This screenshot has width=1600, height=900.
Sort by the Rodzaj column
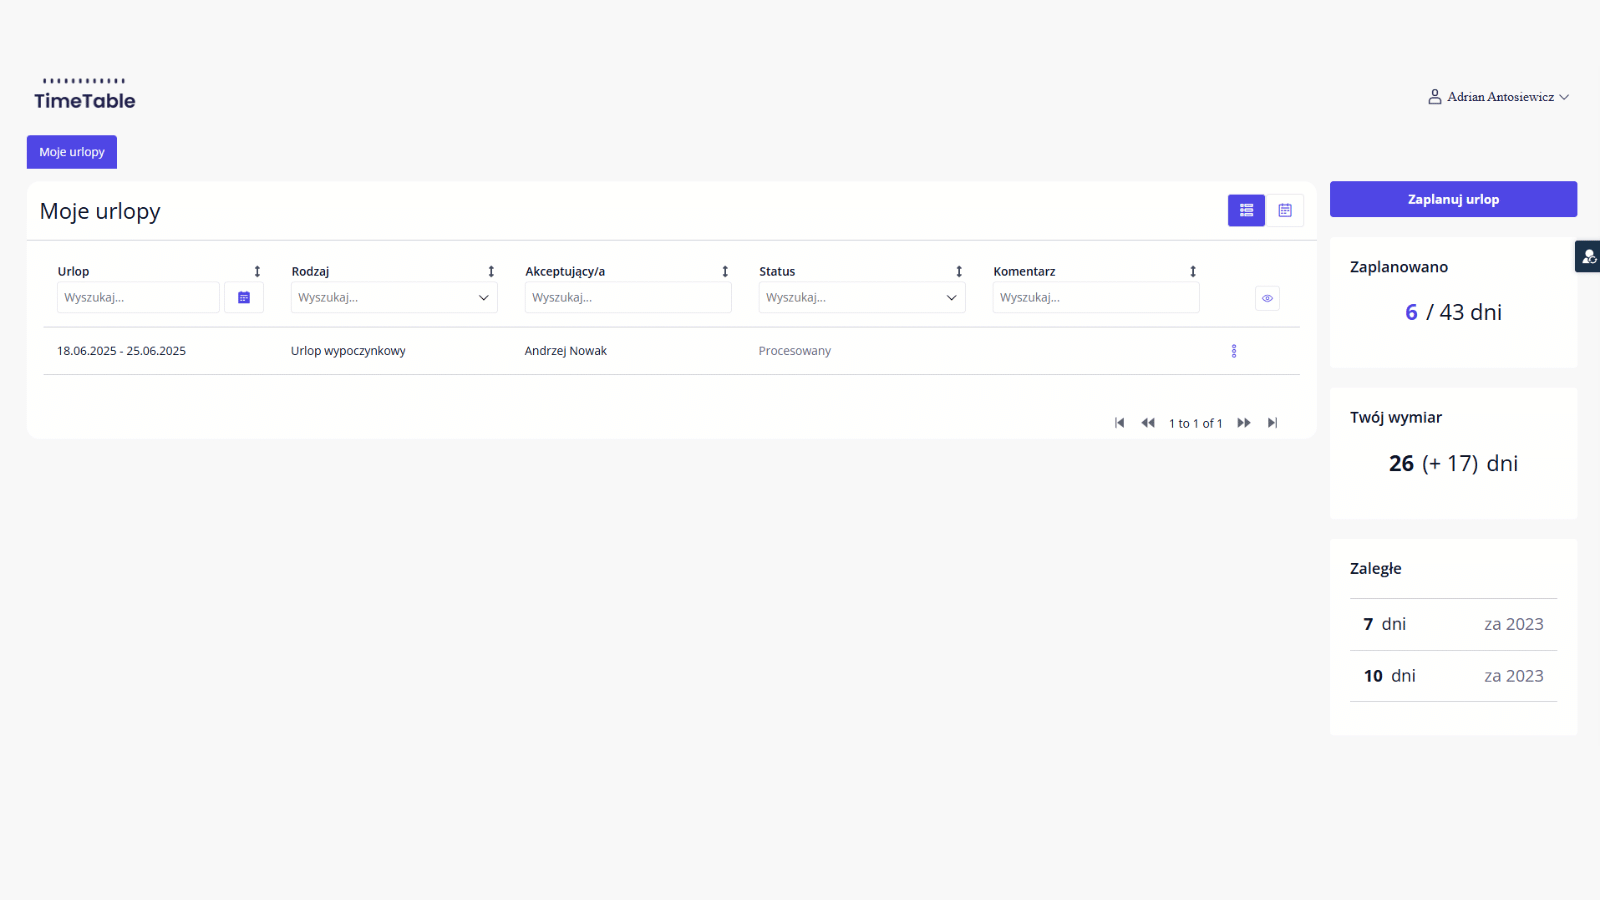491,271
